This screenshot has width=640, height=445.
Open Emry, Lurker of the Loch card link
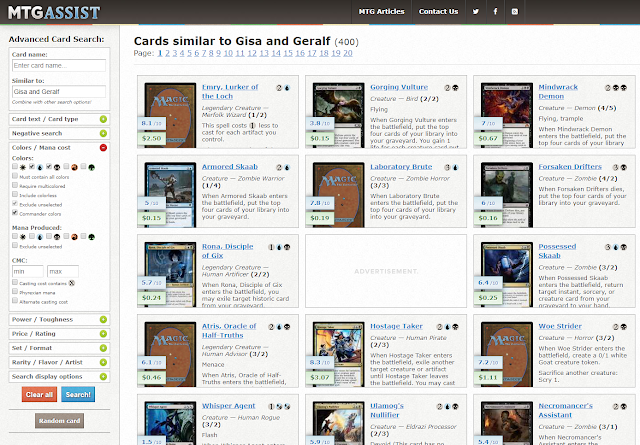click(230, 91)
